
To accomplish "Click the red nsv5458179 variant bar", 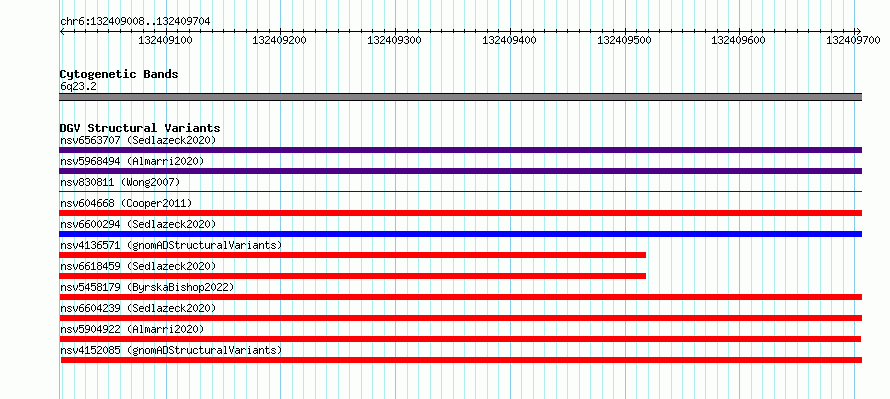I will (x=460, y=297).
